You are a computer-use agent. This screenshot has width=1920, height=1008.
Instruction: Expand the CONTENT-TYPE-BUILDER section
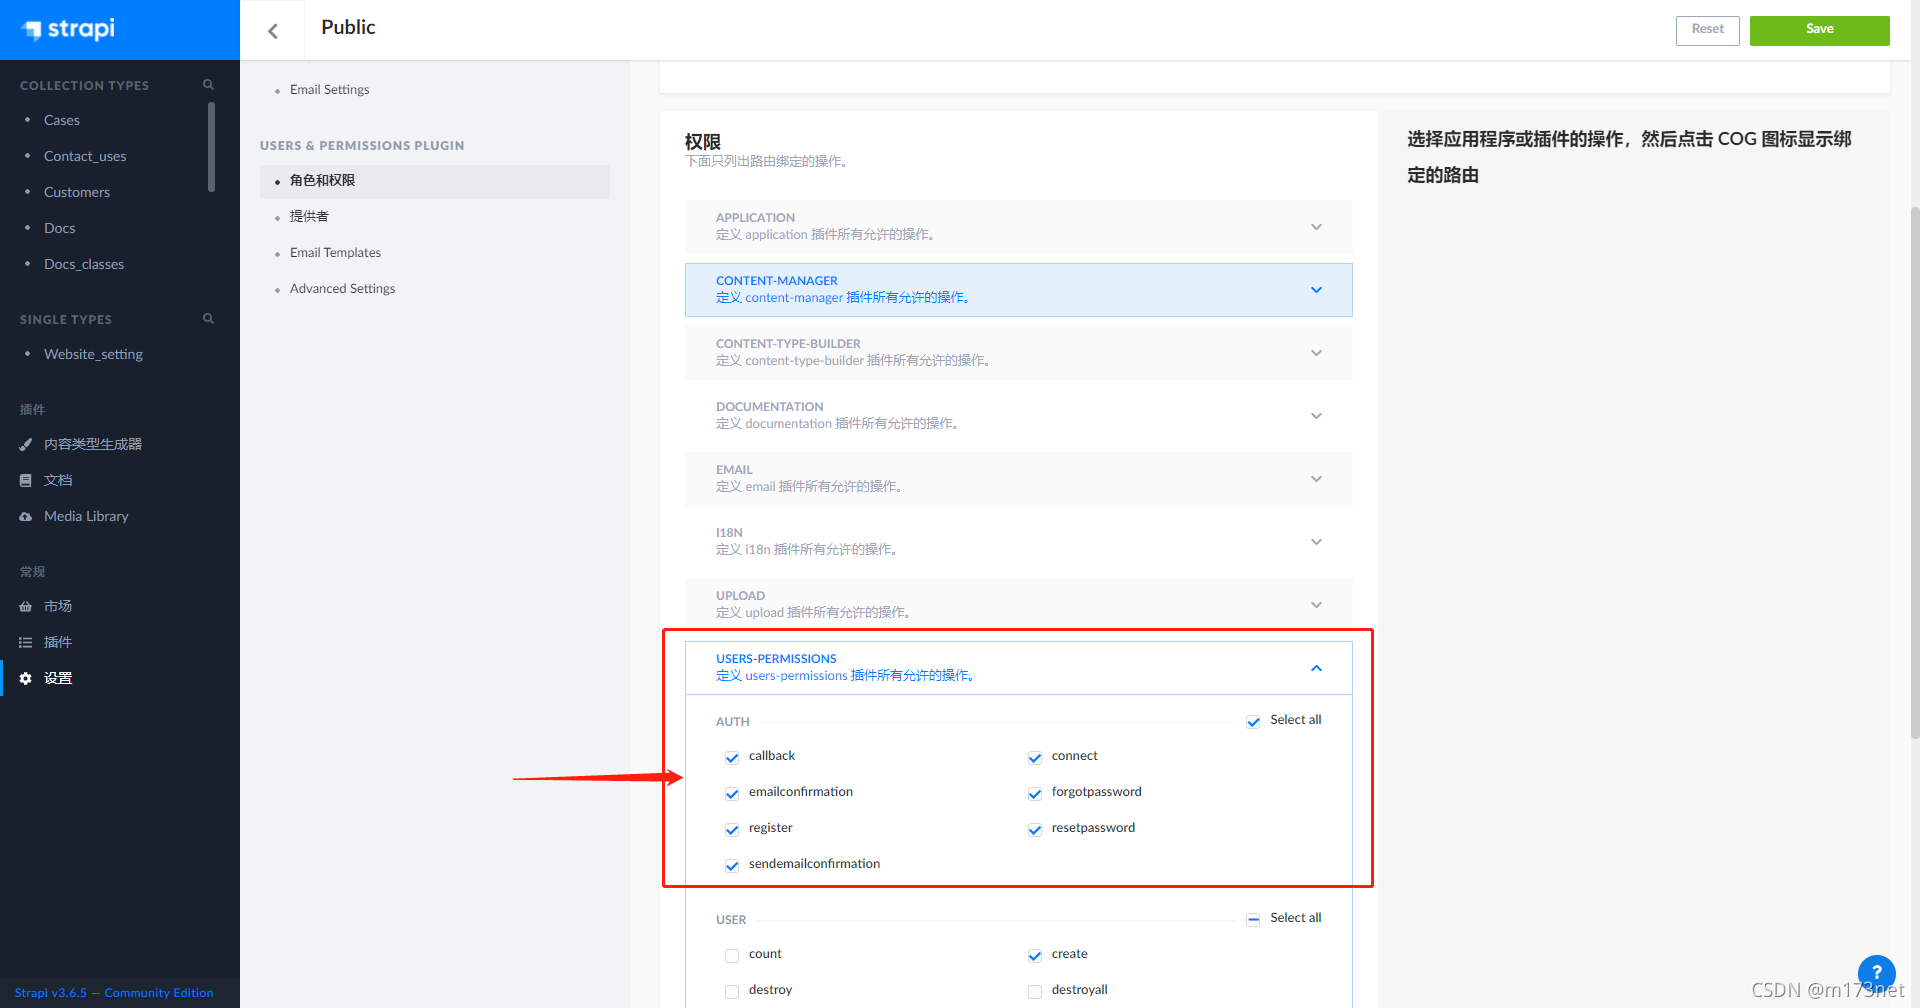(x=1018, y=352)
